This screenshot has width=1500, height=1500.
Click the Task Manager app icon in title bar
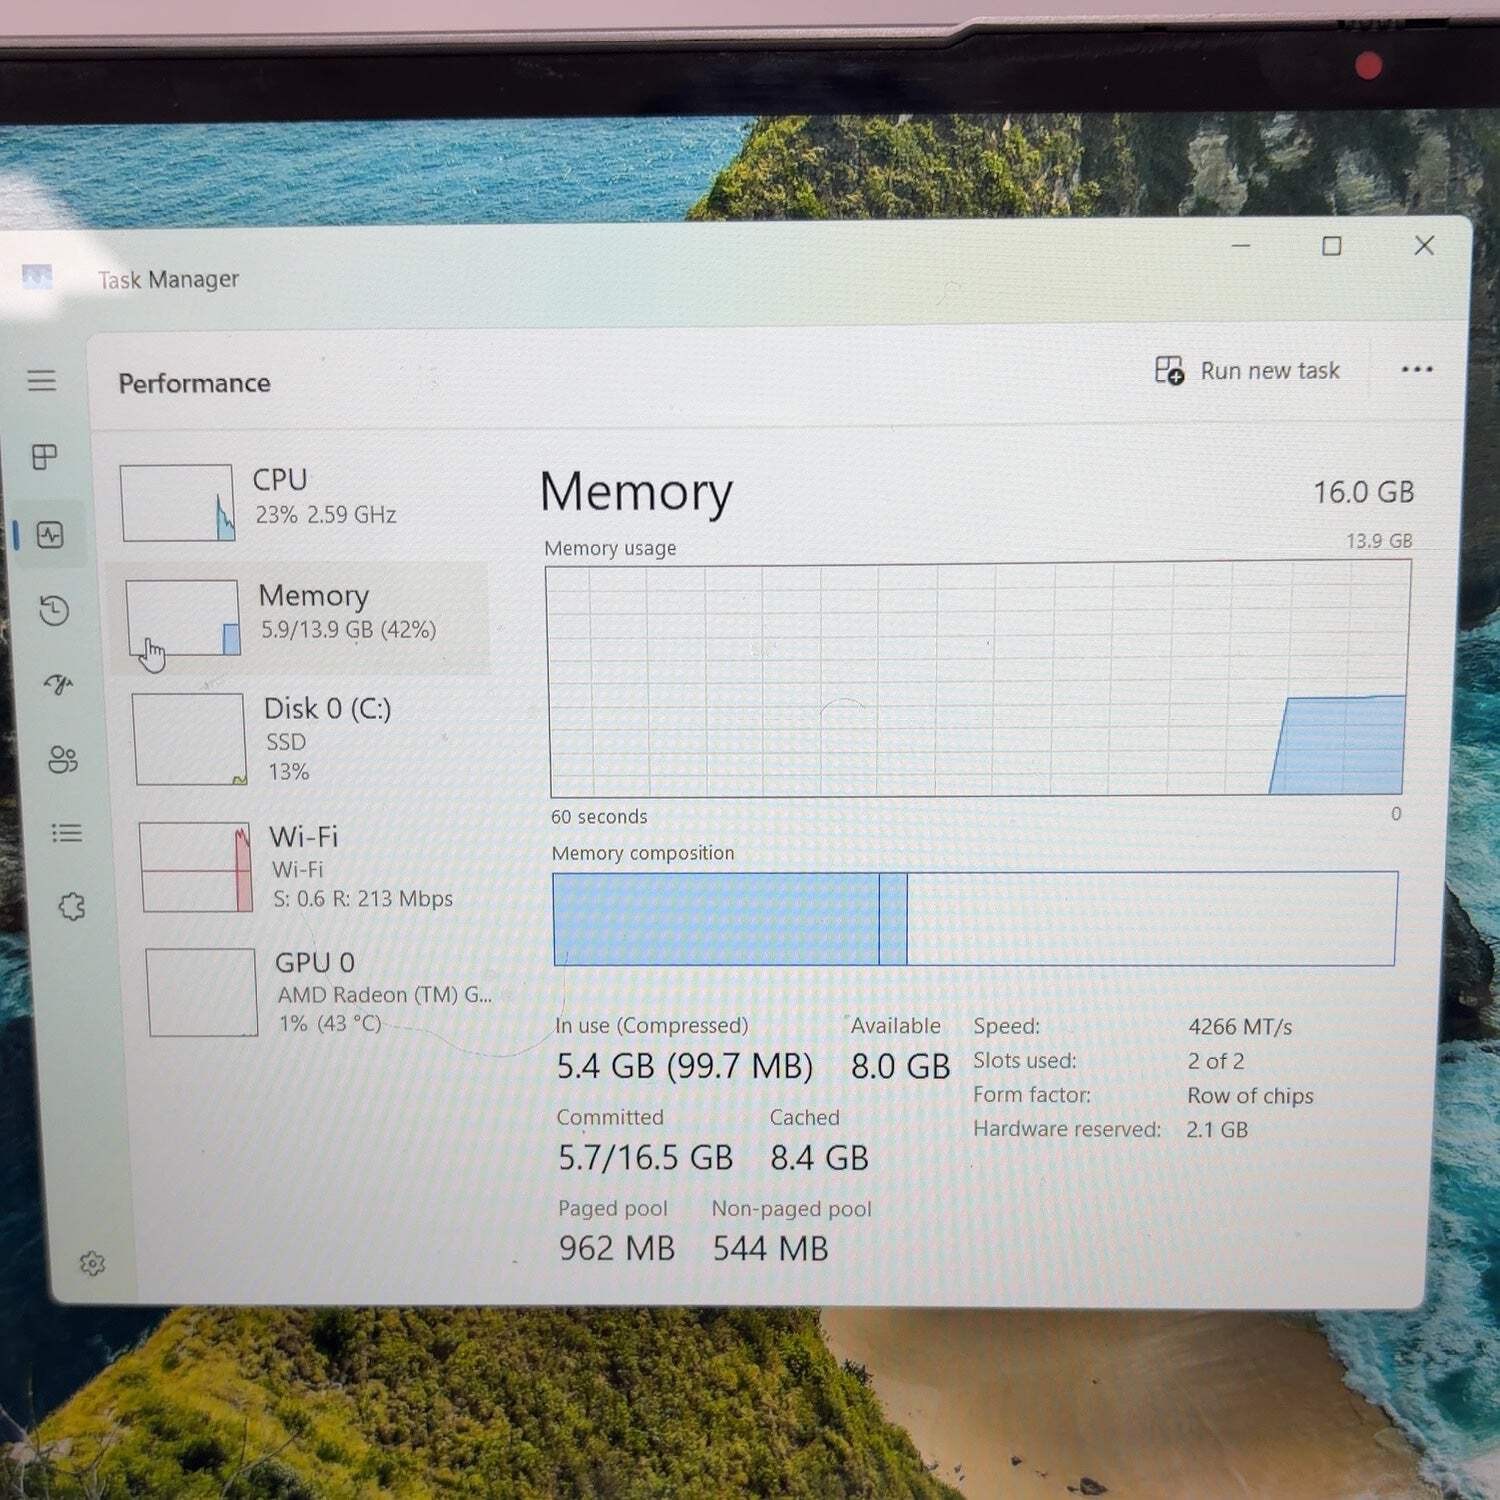pos(37,276)
